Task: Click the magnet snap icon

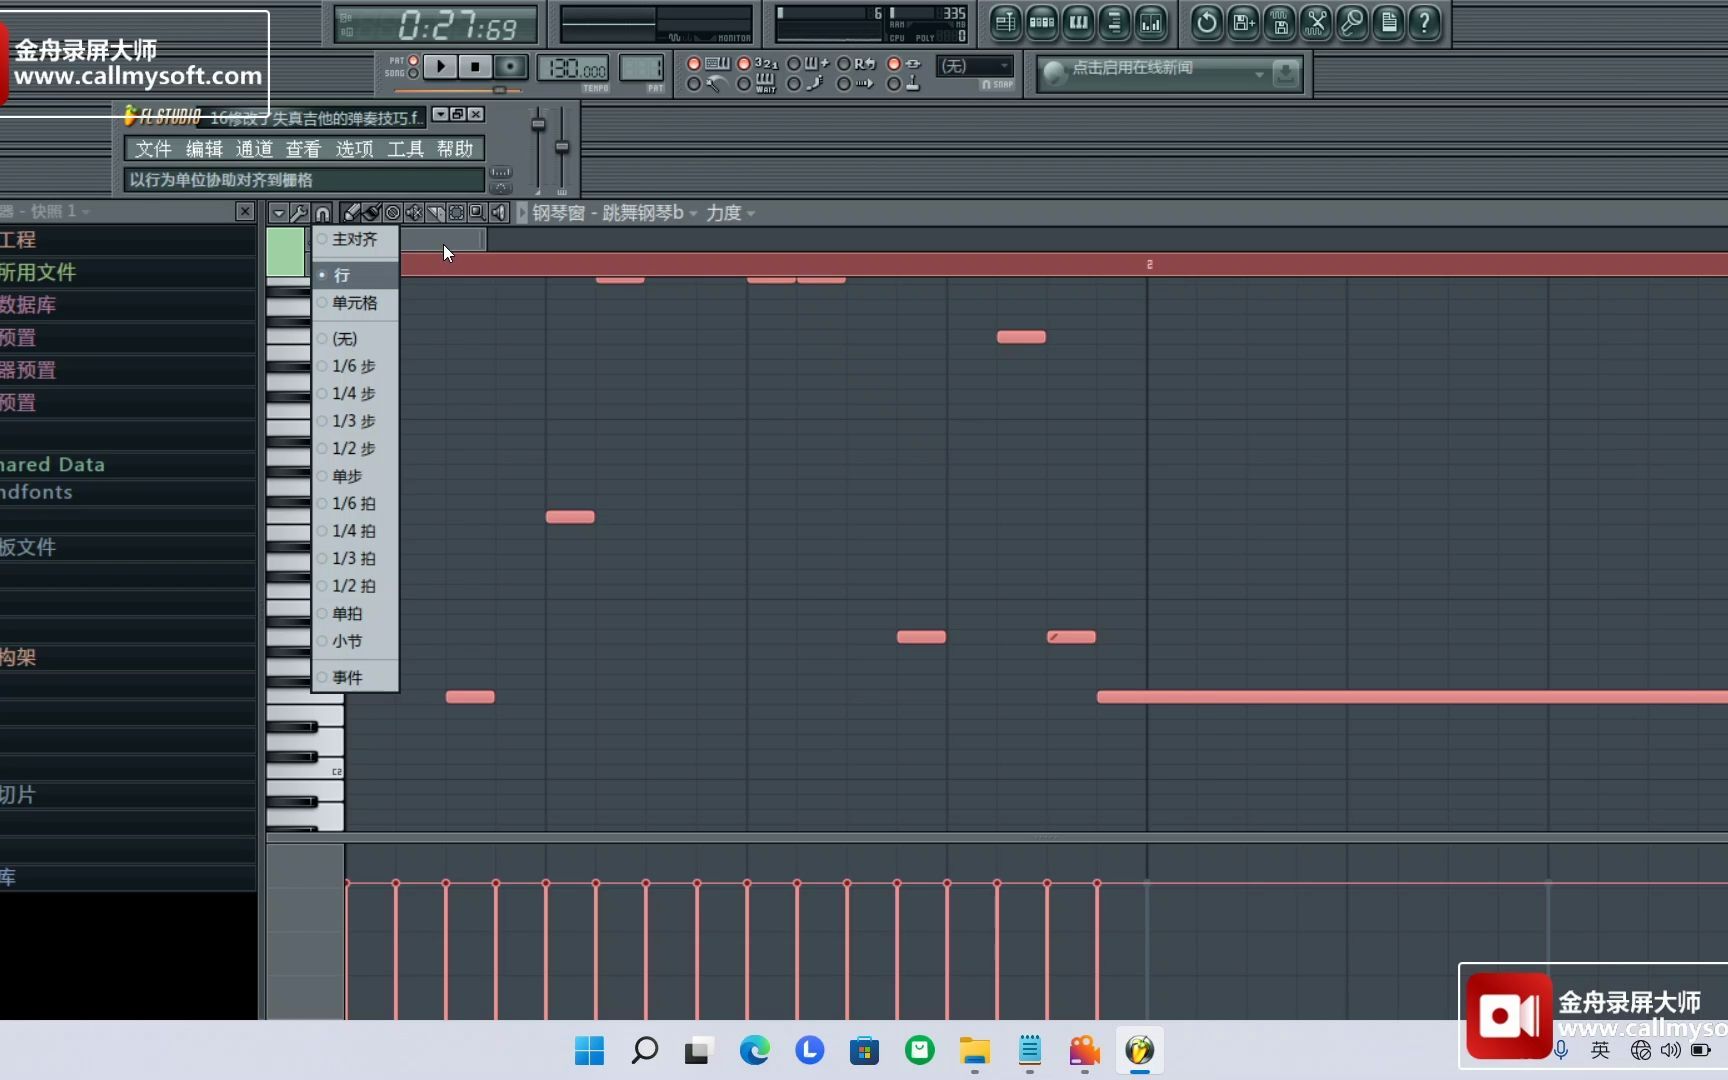Action: [x=322, y=212]
